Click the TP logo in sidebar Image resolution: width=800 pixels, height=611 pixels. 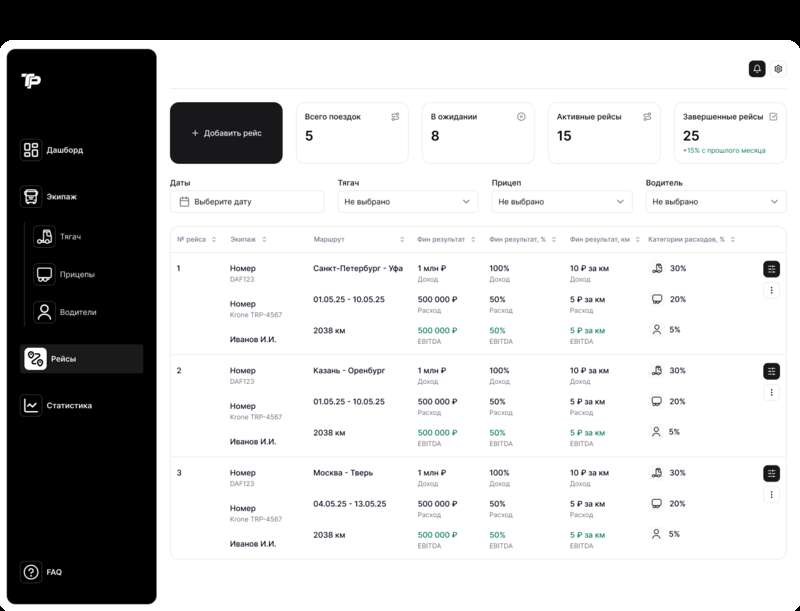31,81
